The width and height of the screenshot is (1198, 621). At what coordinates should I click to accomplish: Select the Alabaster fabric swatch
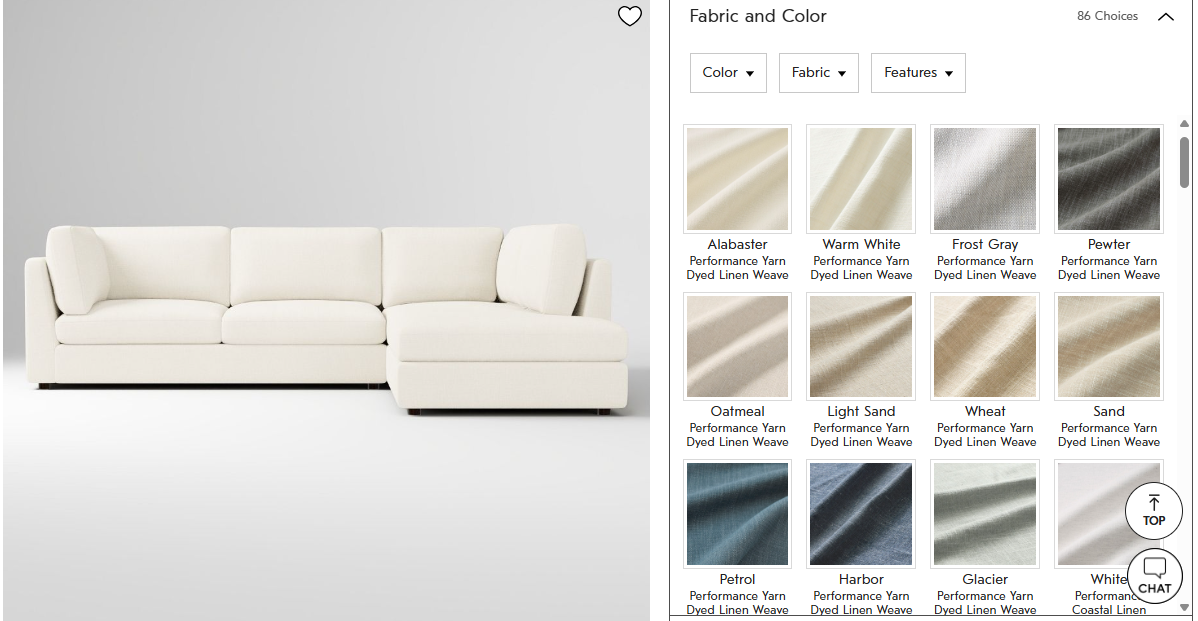pos(737,179)
